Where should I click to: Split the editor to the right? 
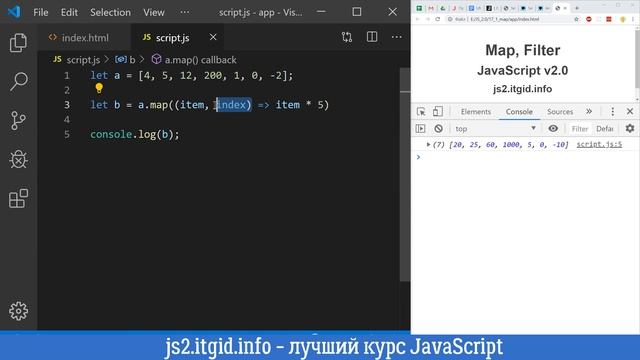coord(372,37)
